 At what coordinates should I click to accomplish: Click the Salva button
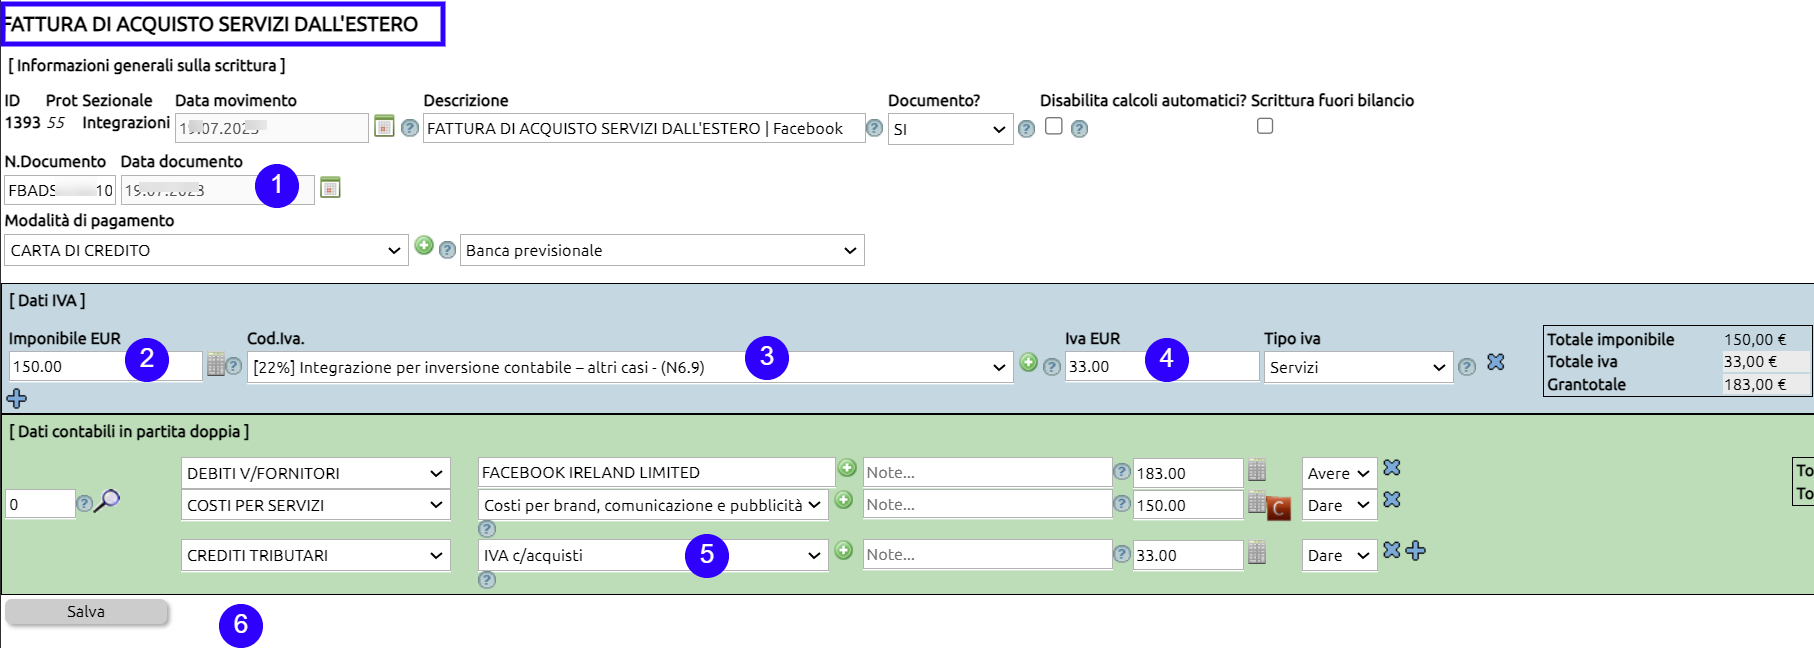pos(86,612)
